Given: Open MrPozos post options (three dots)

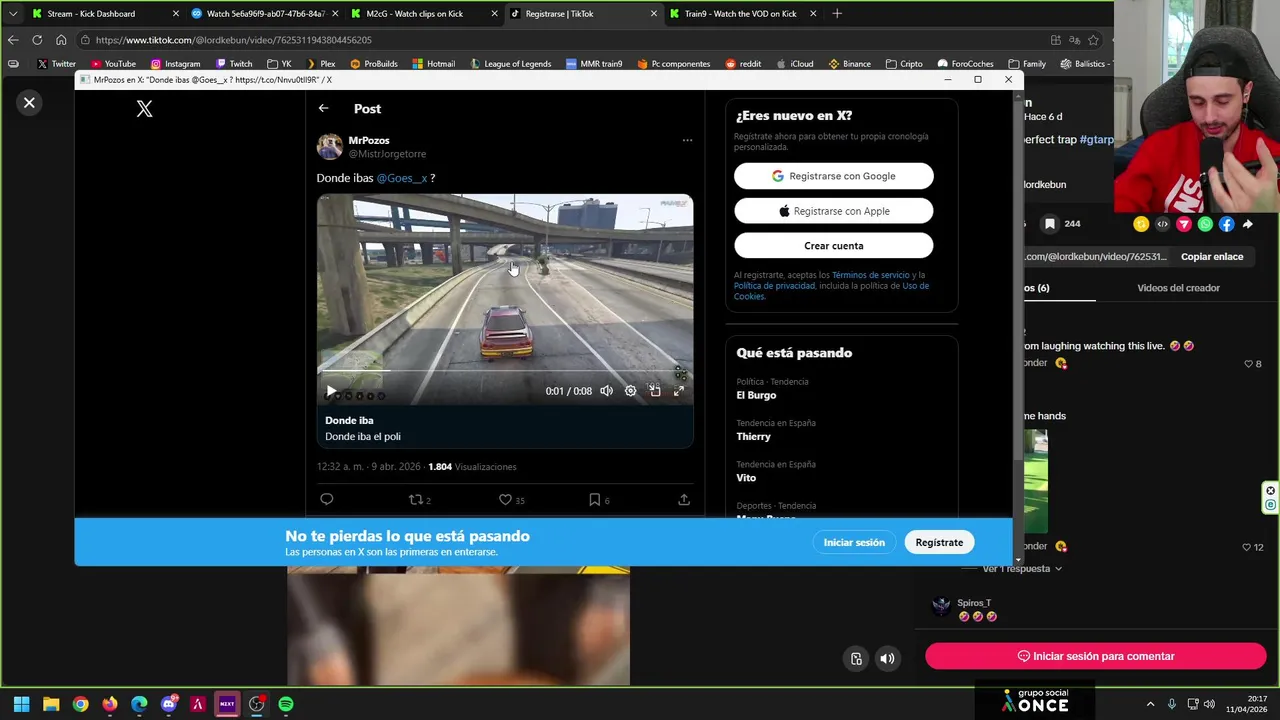Looking at the screenshot, I should 687,140.
